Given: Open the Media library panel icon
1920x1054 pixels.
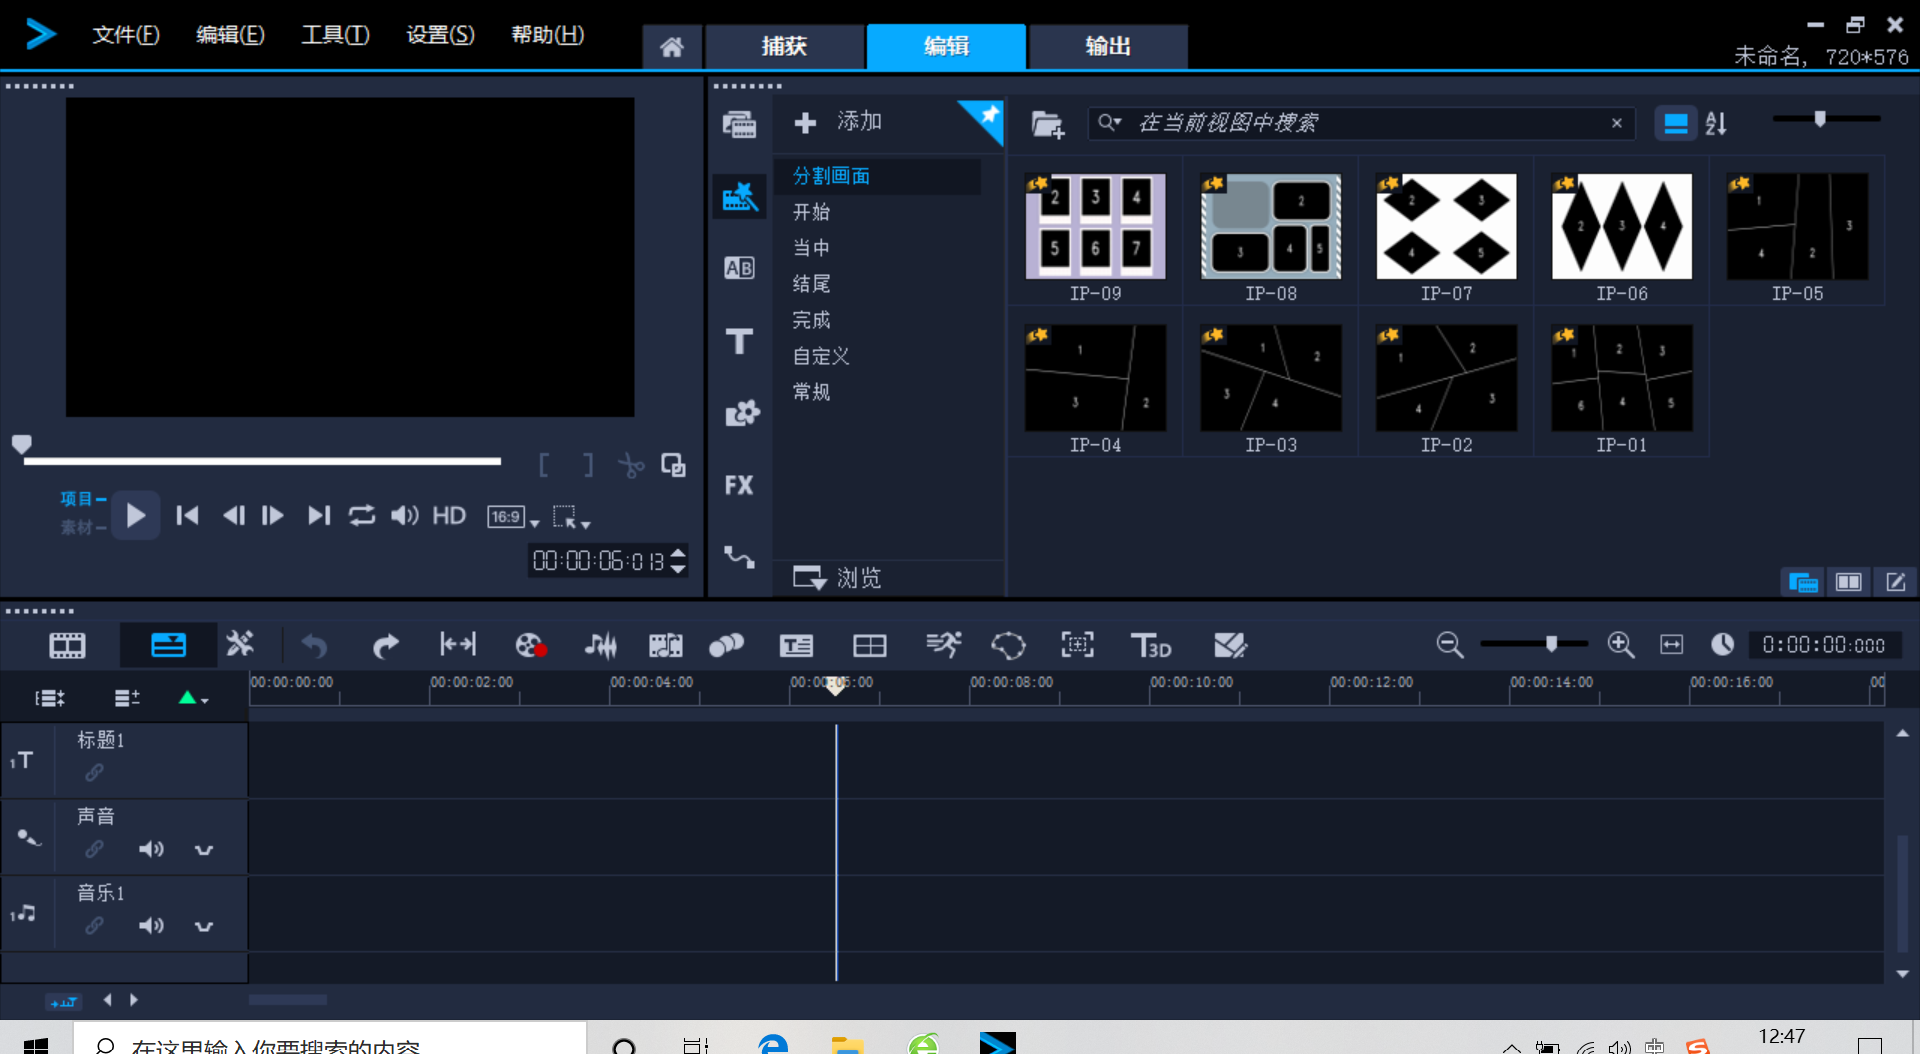Looking at the screenshot, I should click(739, 124).
